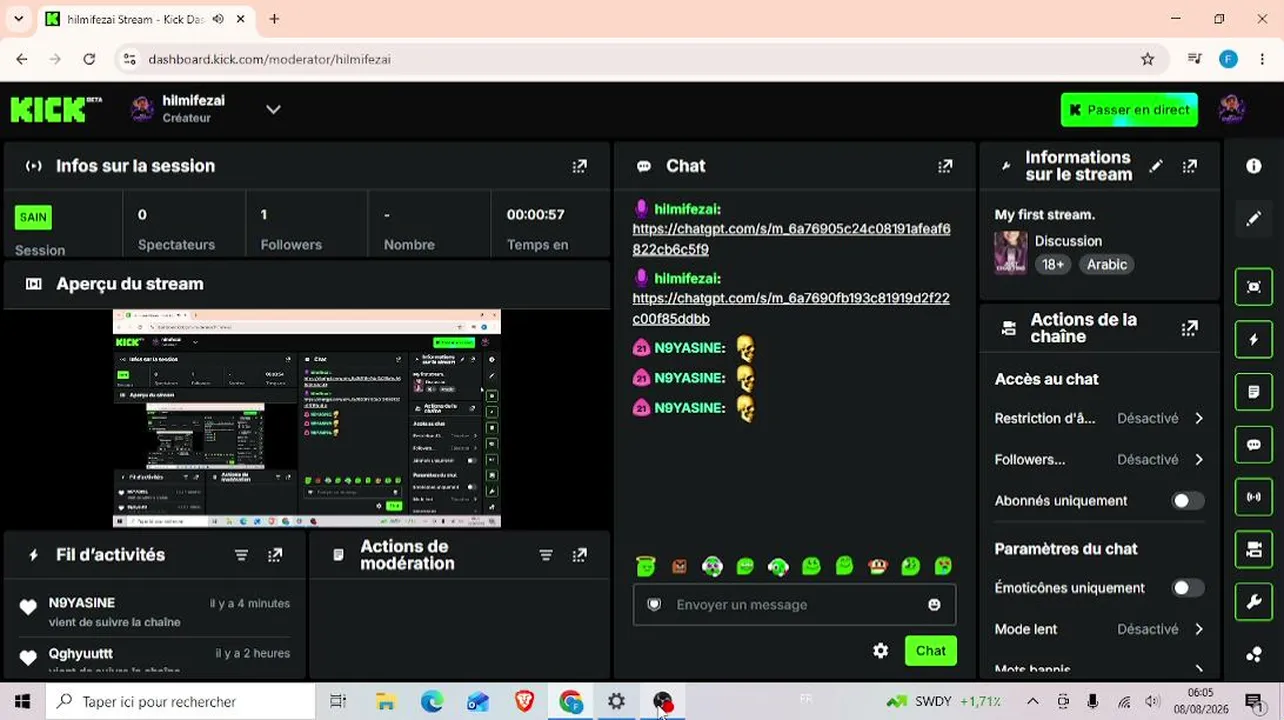This screenshot has height=720, width=1284.
Task: Toggle the channel actions camera sidebar icon
Action: [1254, 549]
